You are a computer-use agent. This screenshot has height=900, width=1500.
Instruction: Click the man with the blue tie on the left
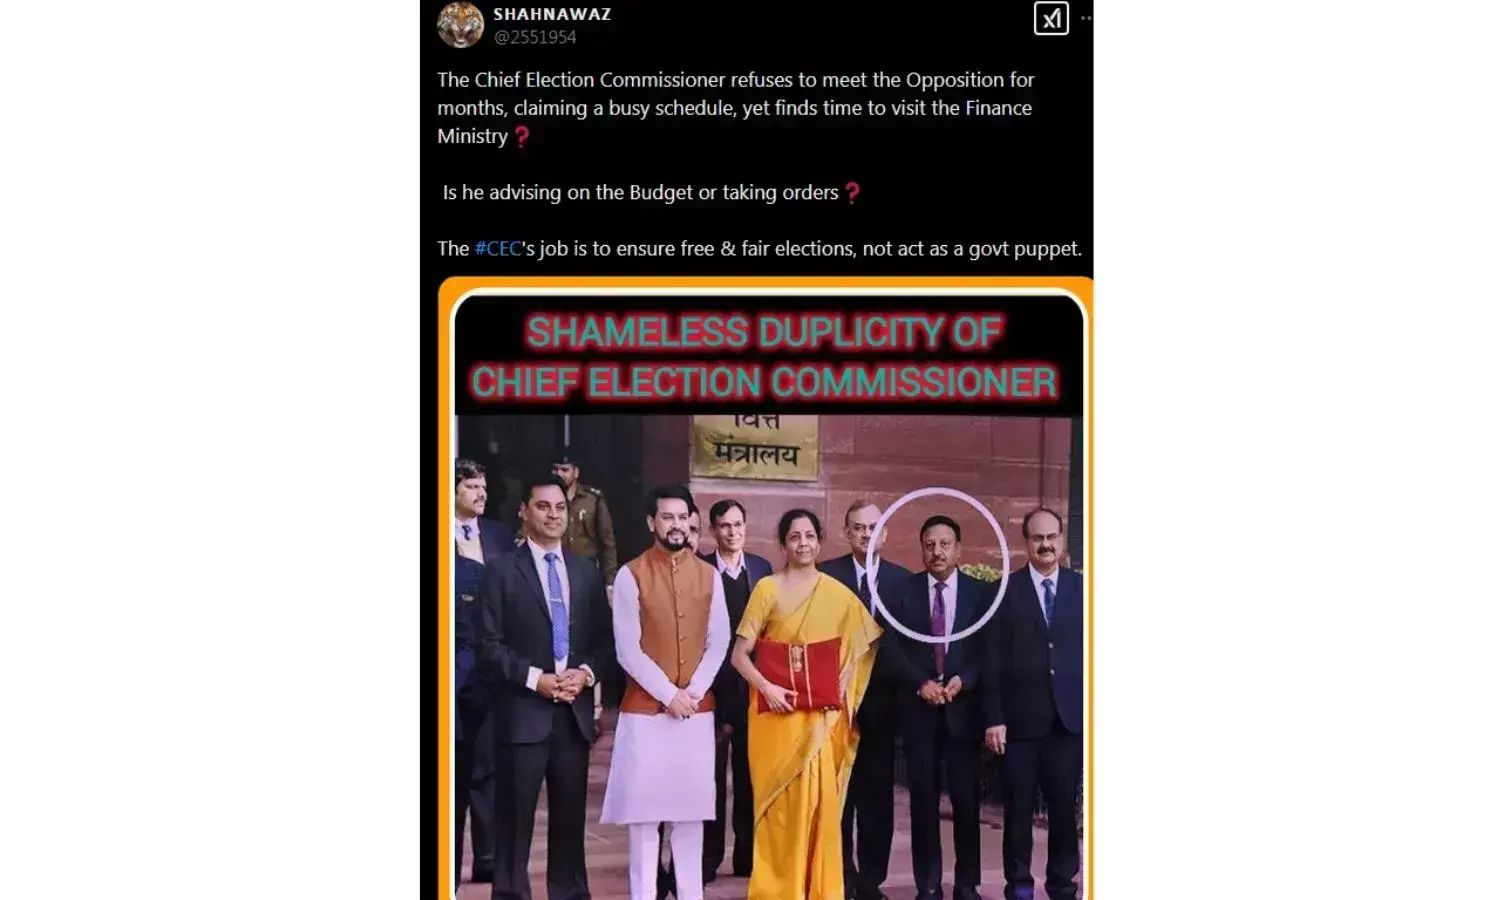coord(545,690)
